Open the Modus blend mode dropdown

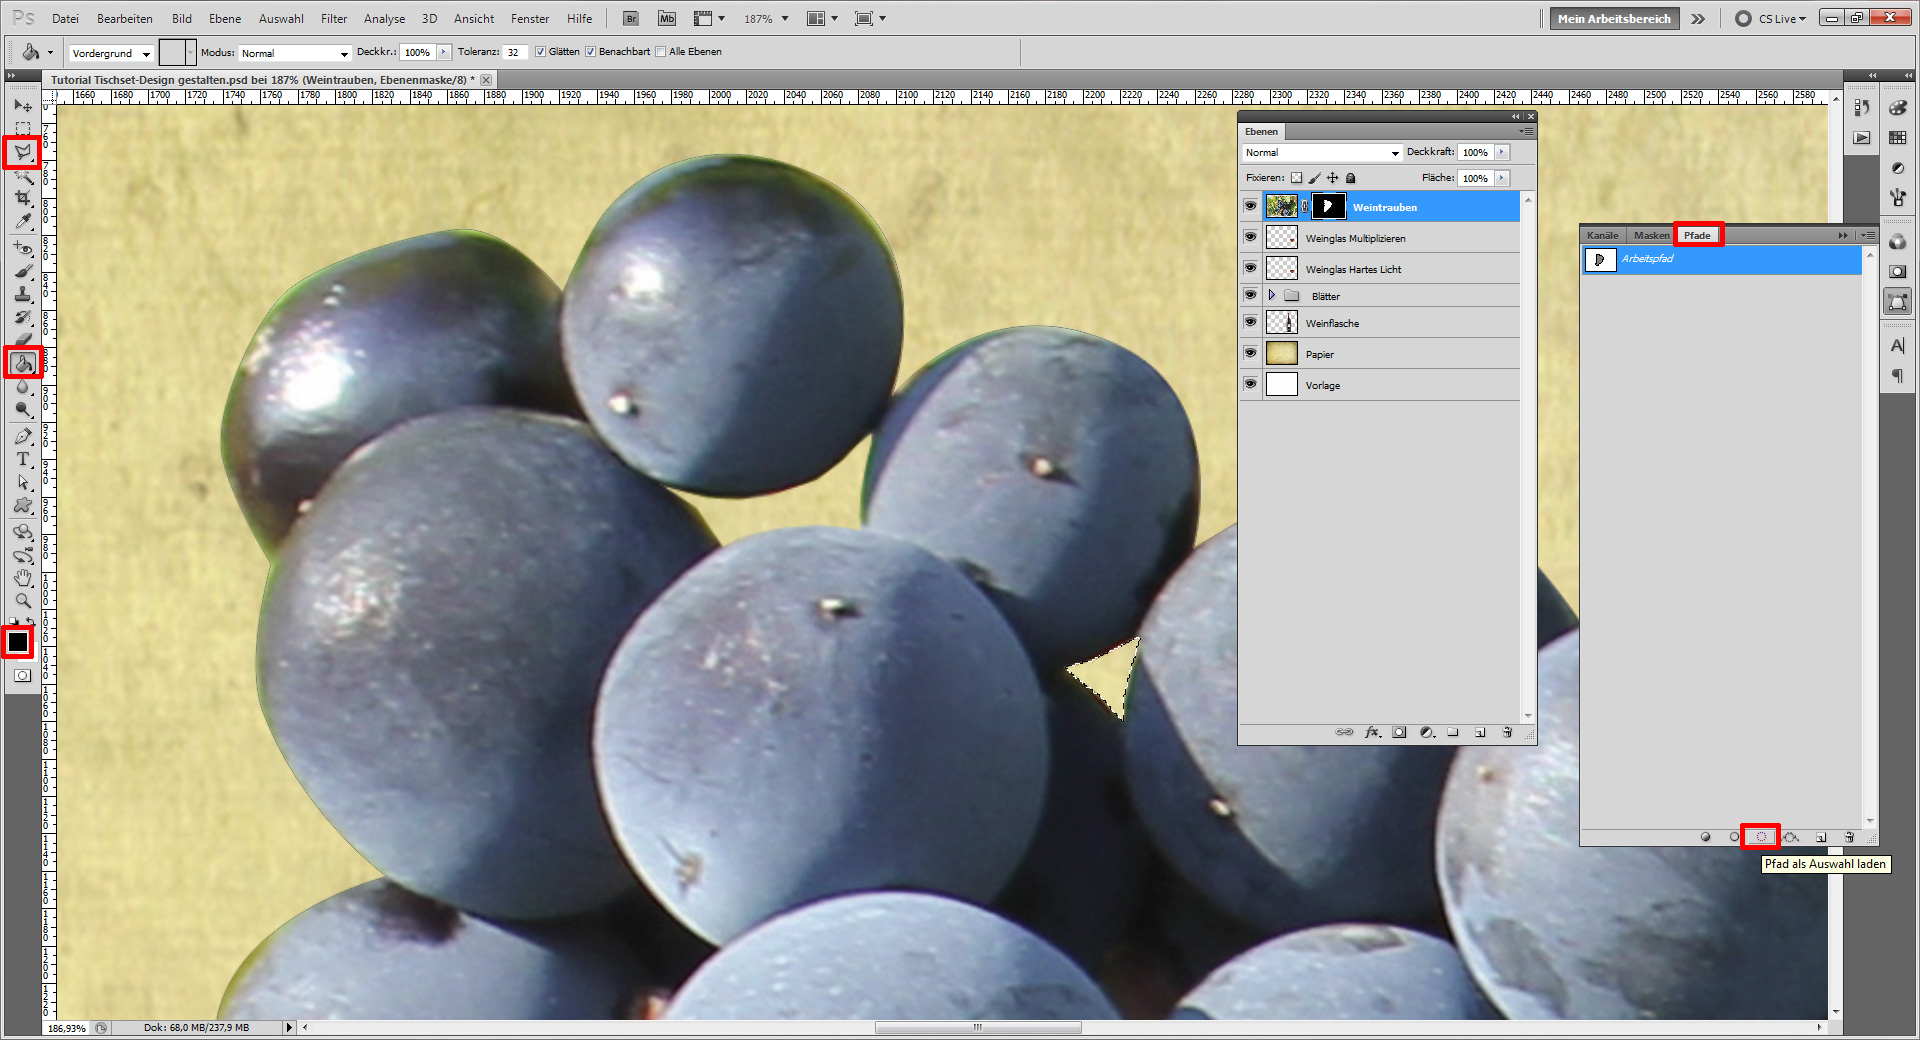(x=295, y=53)
